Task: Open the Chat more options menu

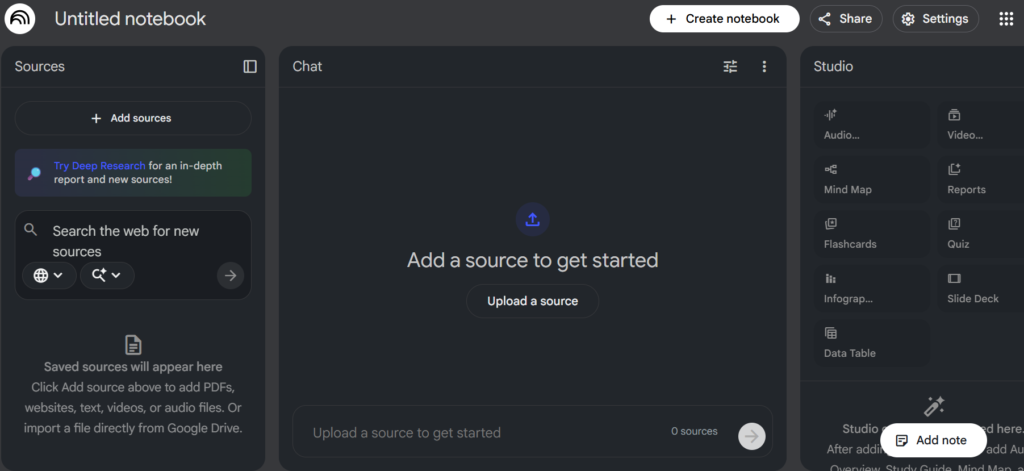Action: click(764, 66)
